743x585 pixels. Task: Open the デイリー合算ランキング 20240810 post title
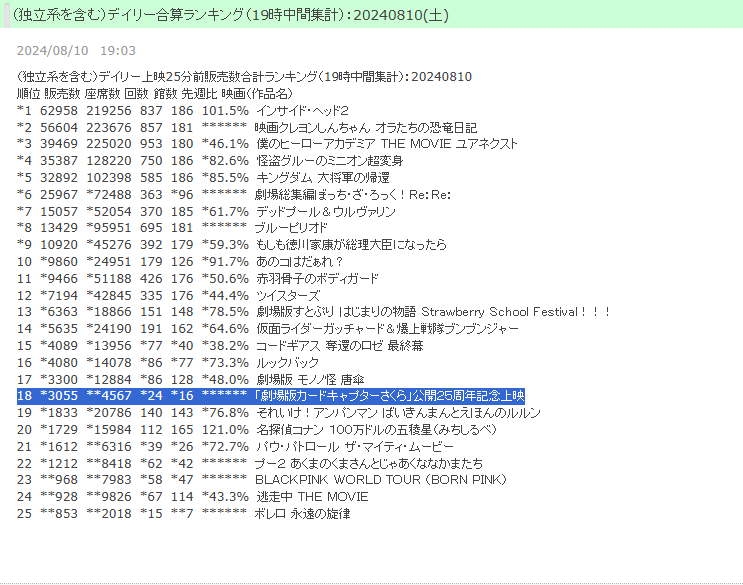click(x=231, y=15)
